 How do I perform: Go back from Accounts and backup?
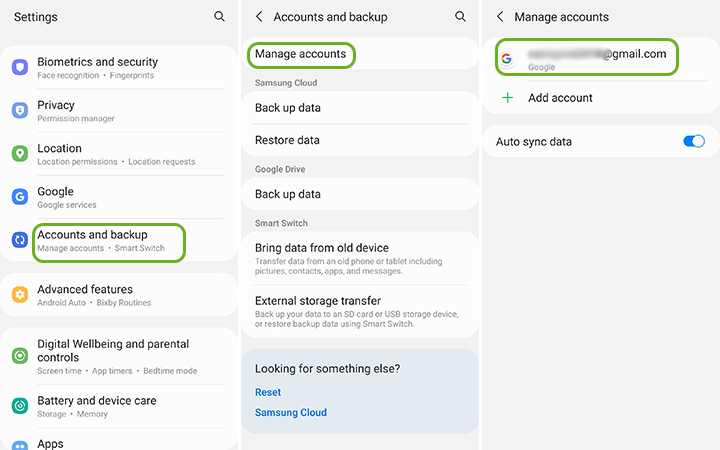tap(260, 17)
